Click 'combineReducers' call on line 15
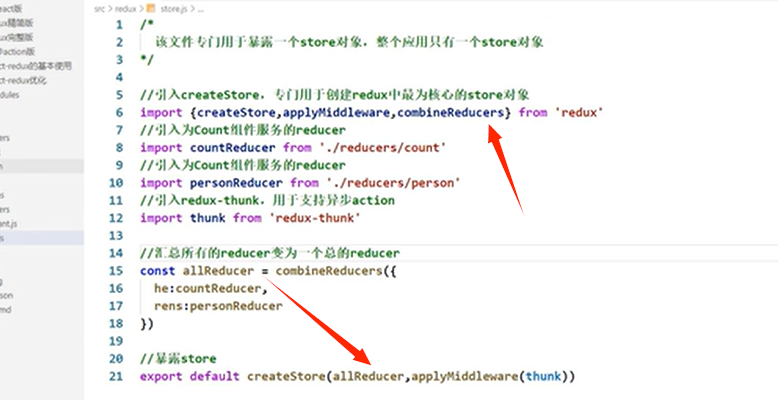Image resolution: width=778 pixels, height=400 pixels. coord(329,271)
